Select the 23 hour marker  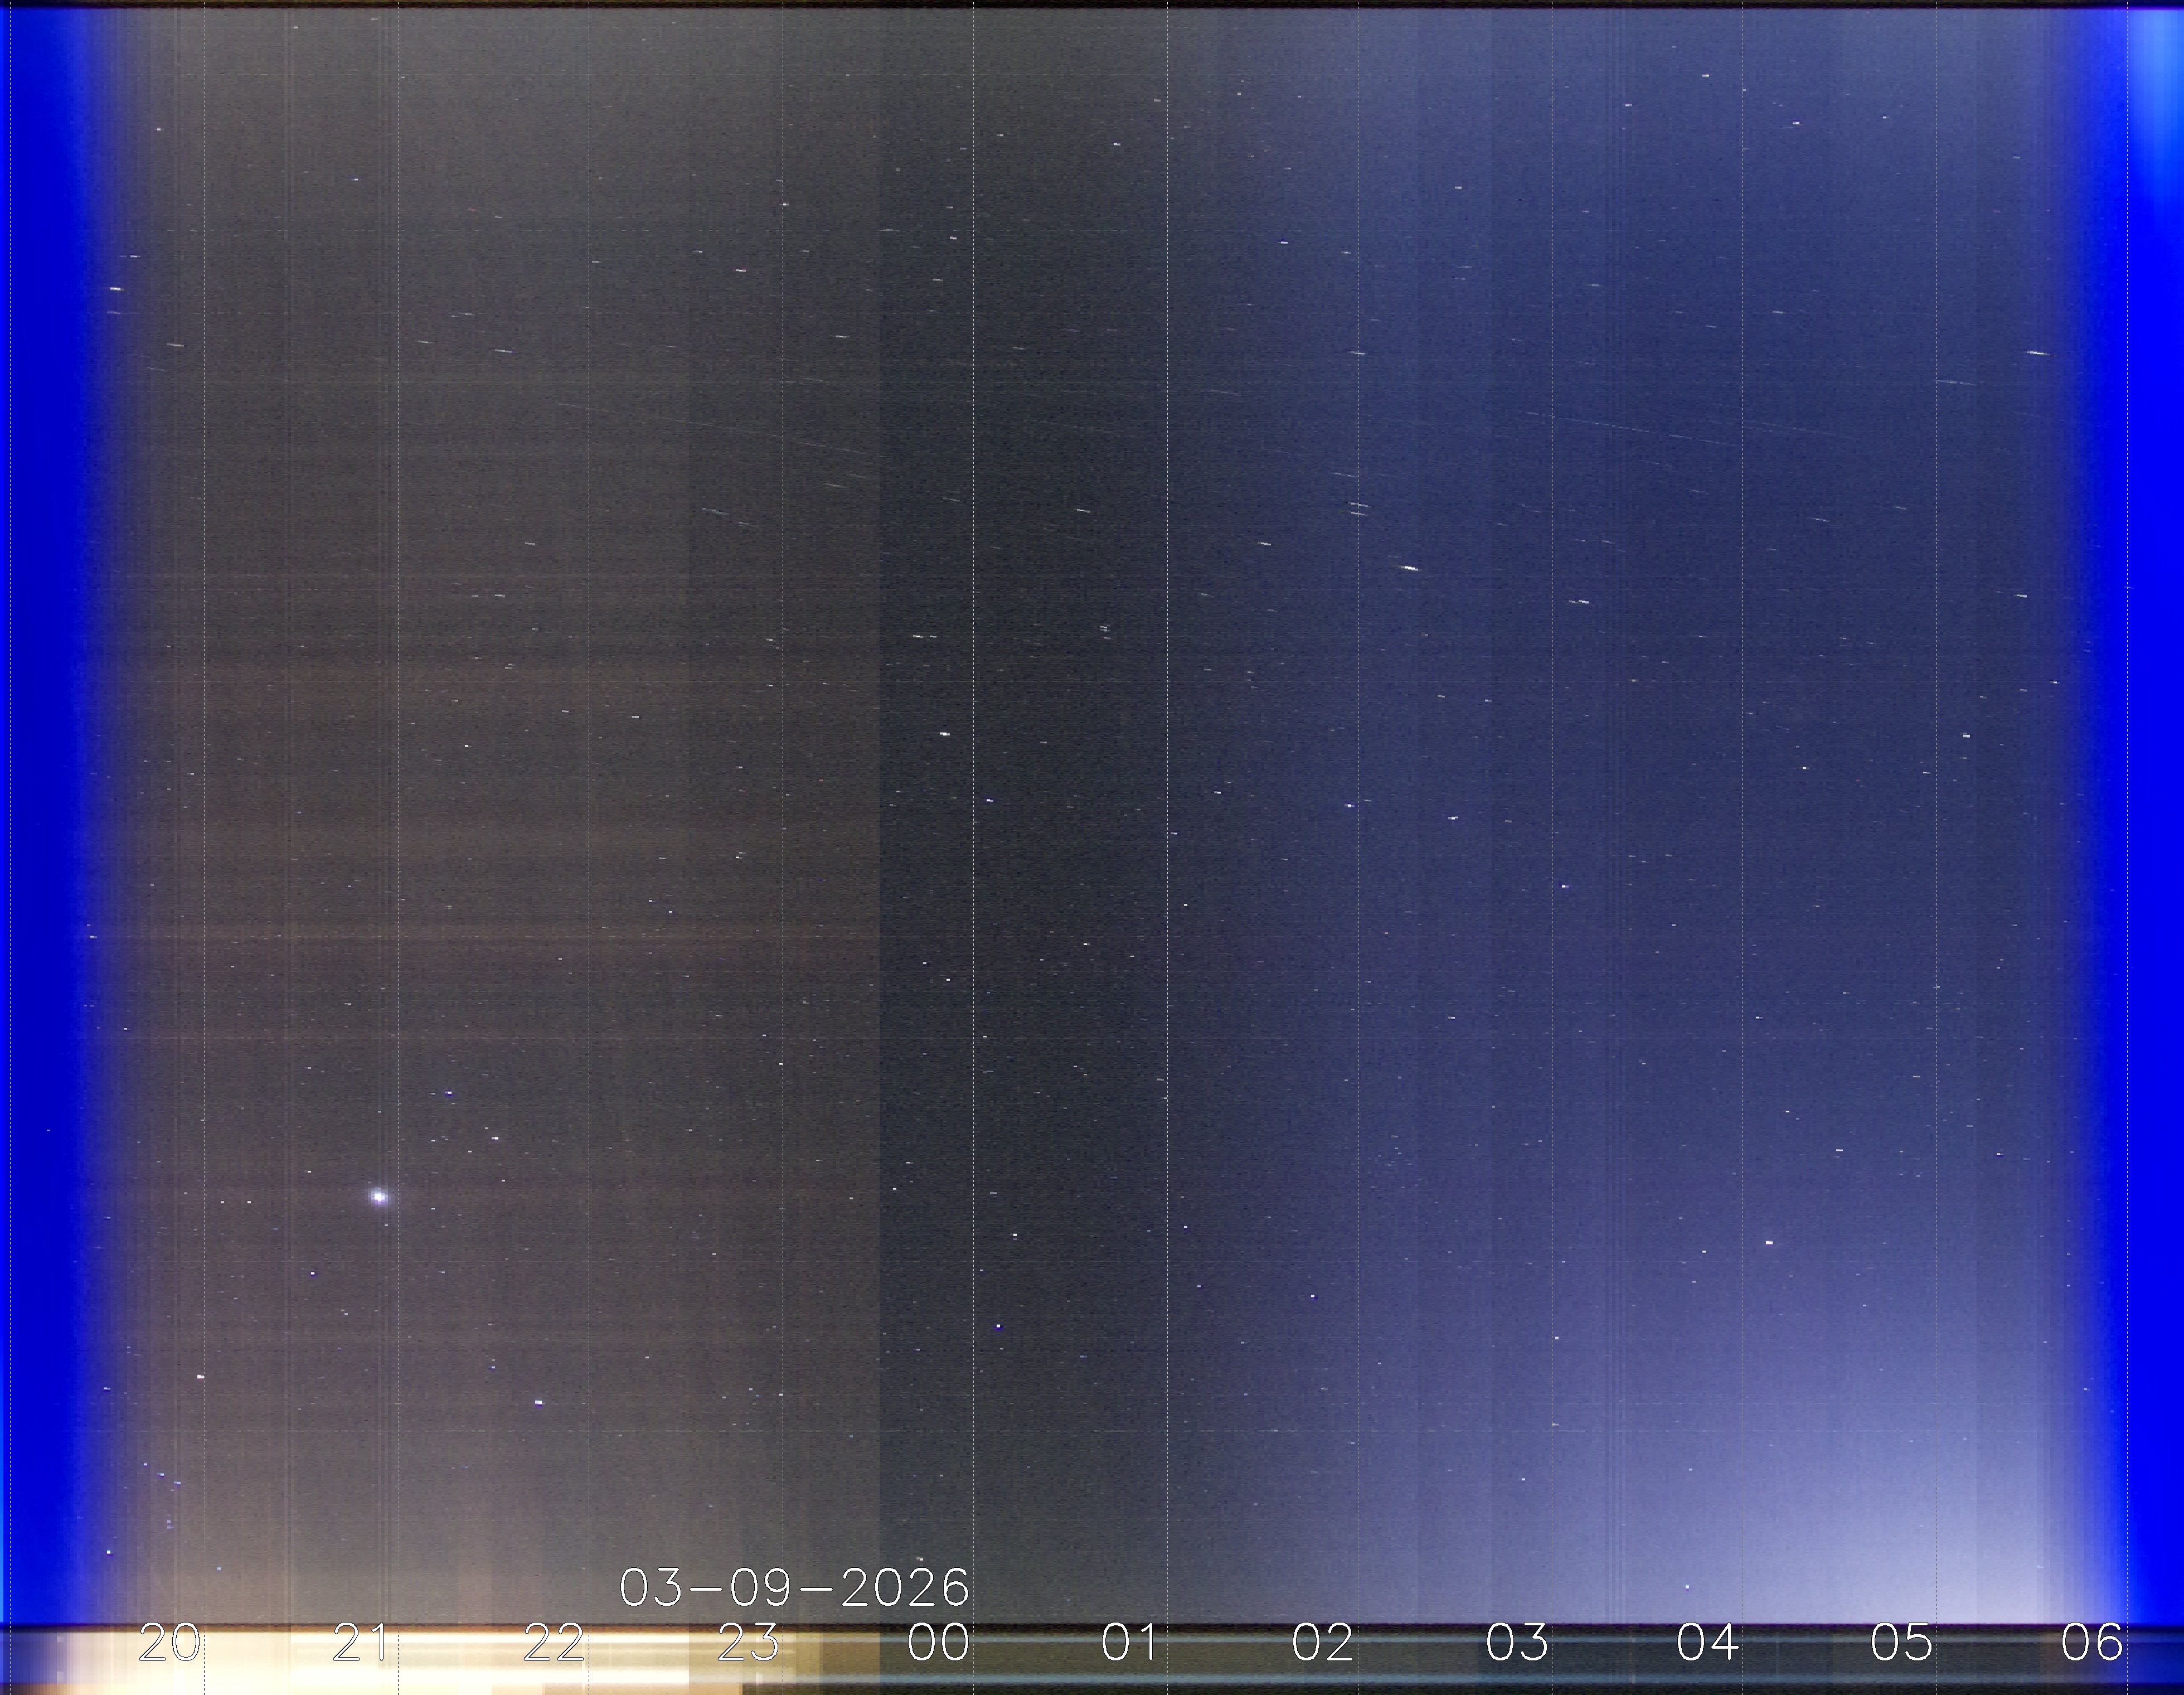pyautogui.click(x=748, y=1642)
